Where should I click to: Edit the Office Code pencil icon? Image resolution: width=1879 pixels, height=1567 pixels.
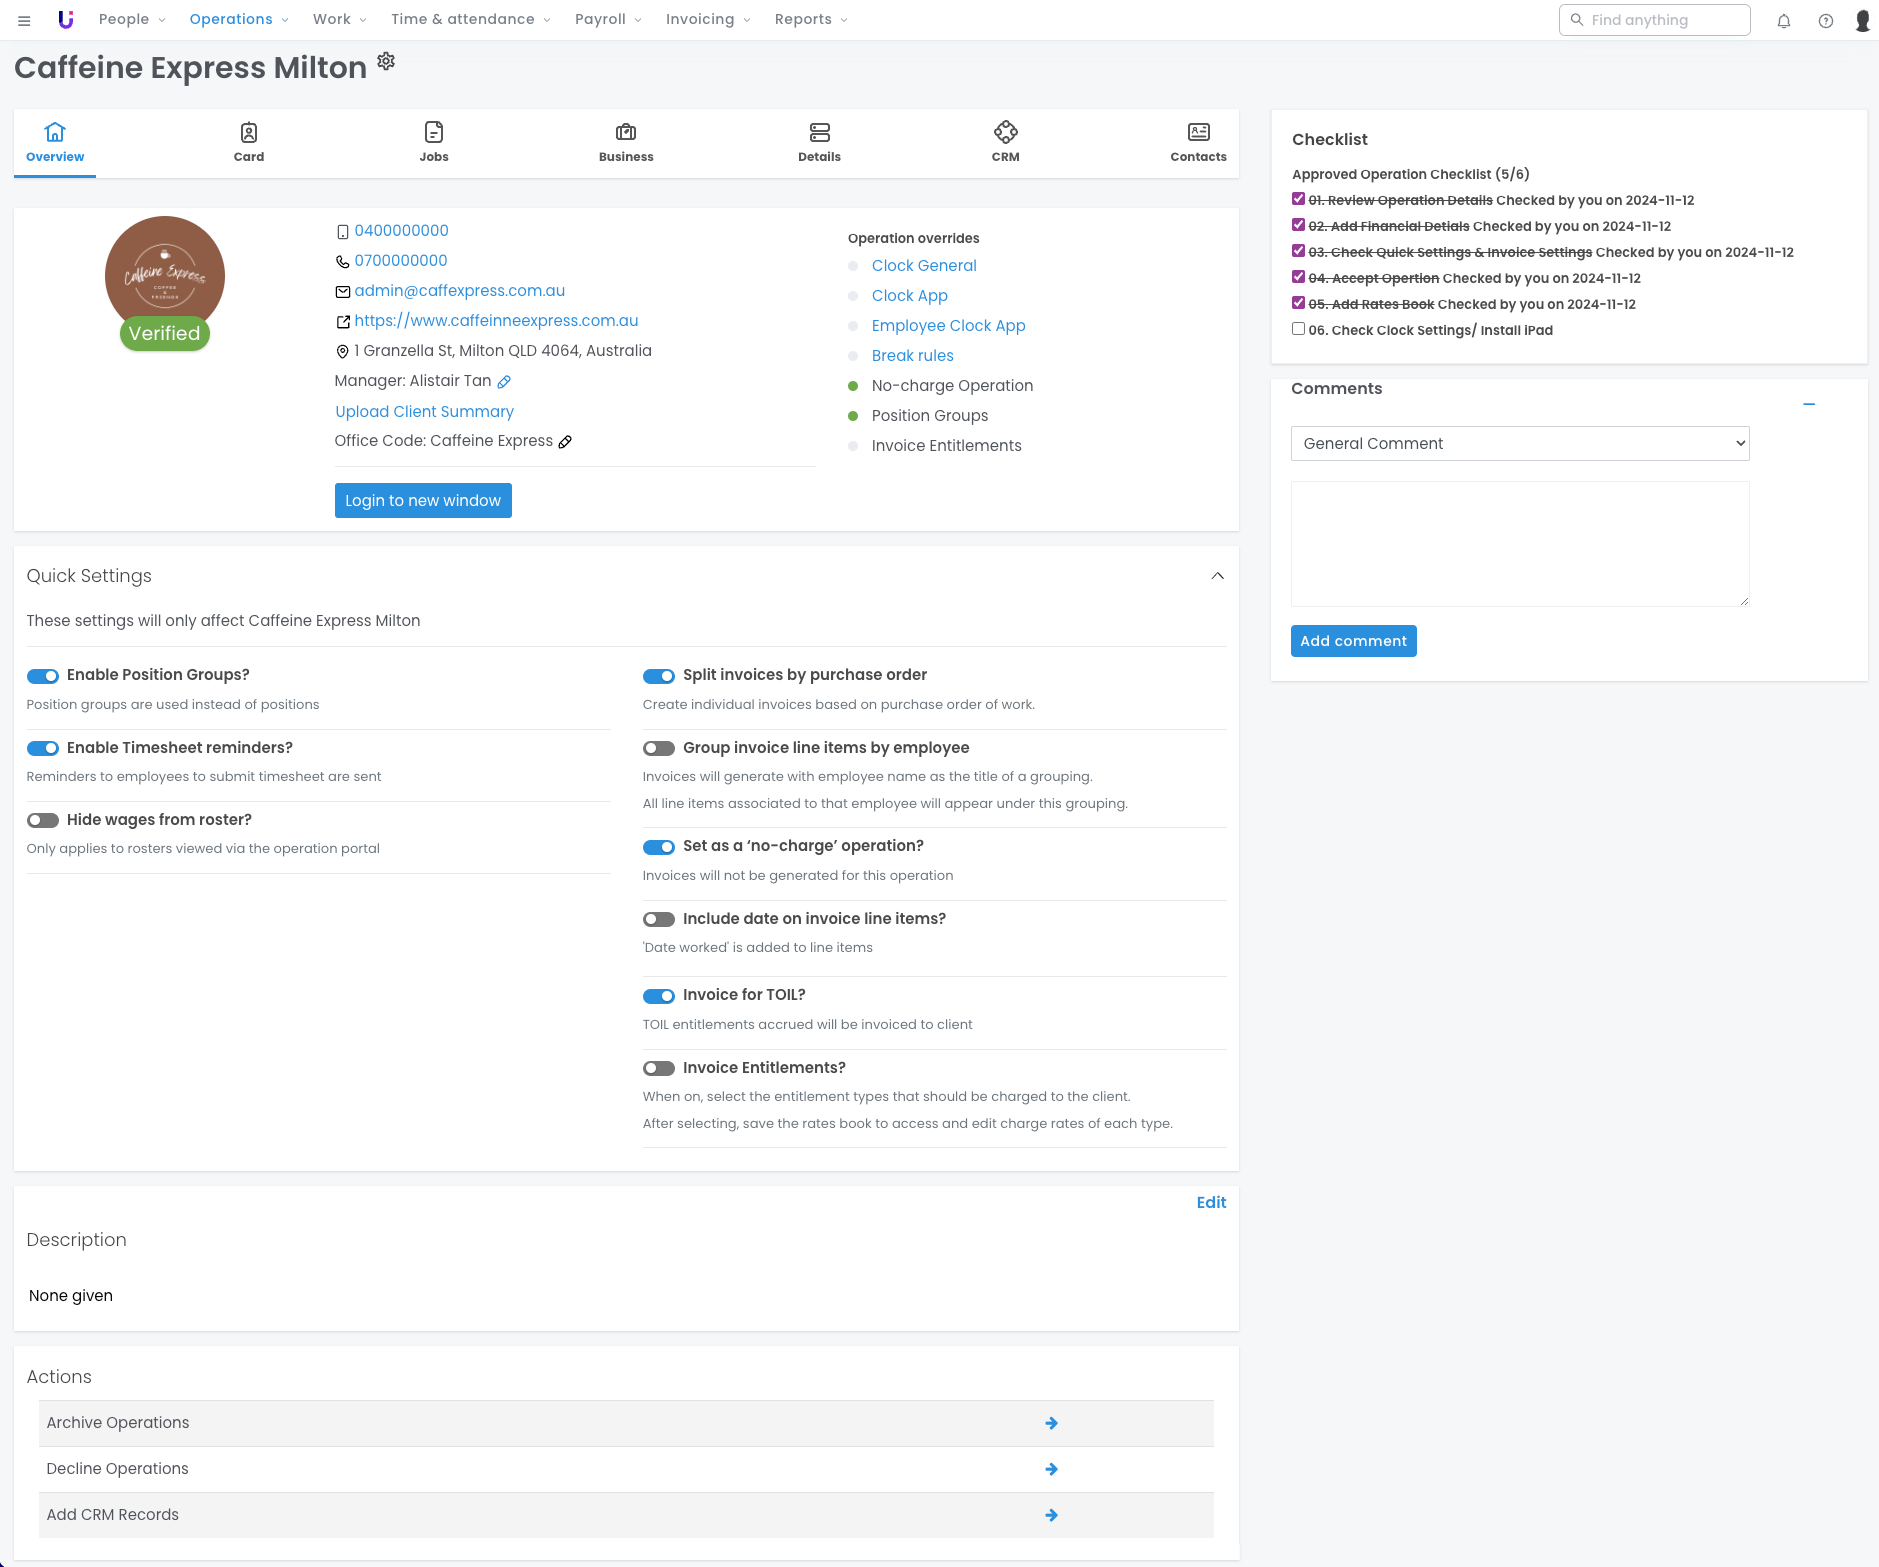click(x=565, y=442)
